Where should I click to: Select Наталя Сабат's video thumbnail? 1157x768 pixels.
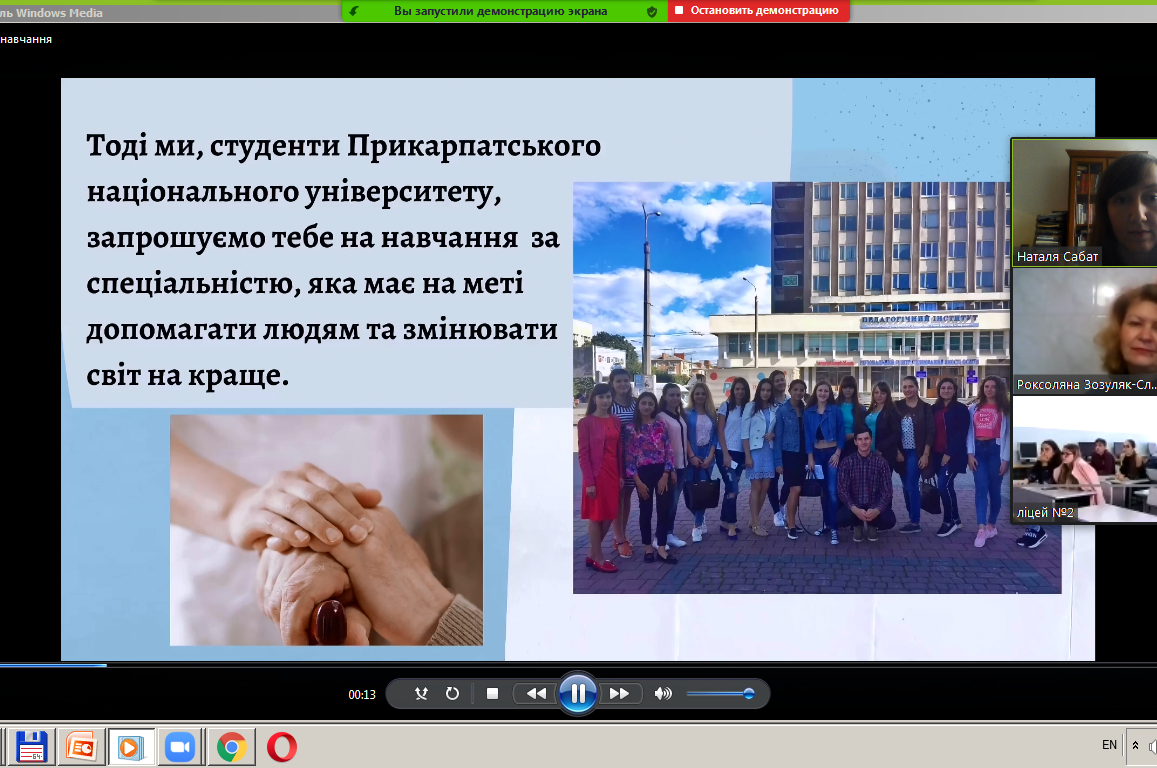coord(1084,202)
